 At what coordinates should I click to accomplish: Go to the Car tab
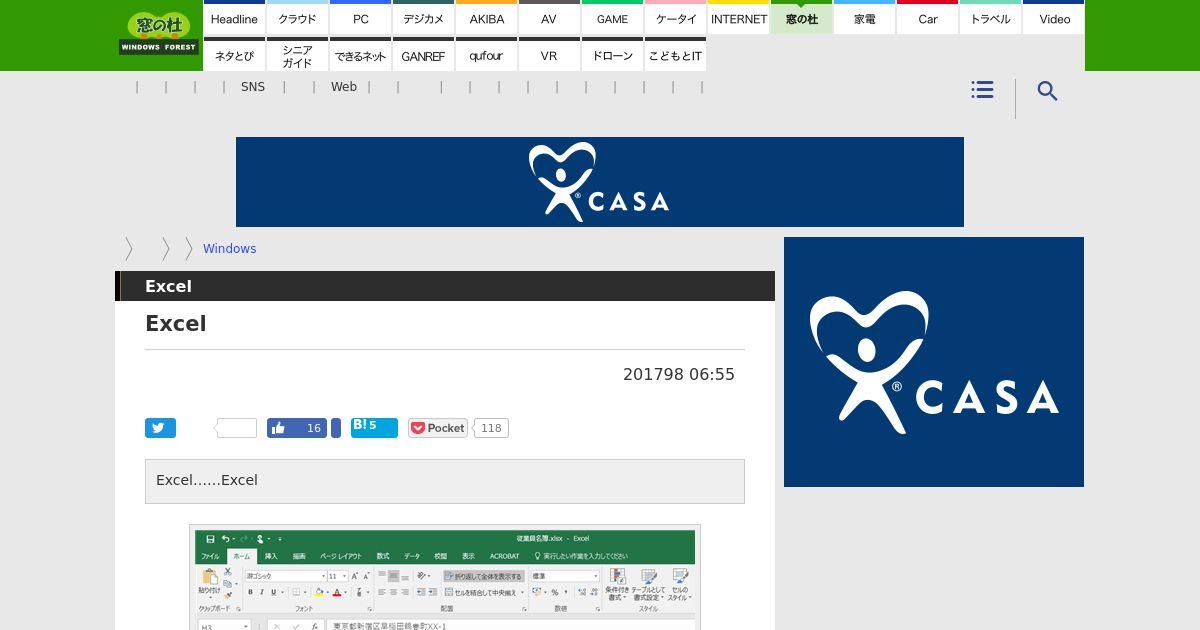click(927, 18)
